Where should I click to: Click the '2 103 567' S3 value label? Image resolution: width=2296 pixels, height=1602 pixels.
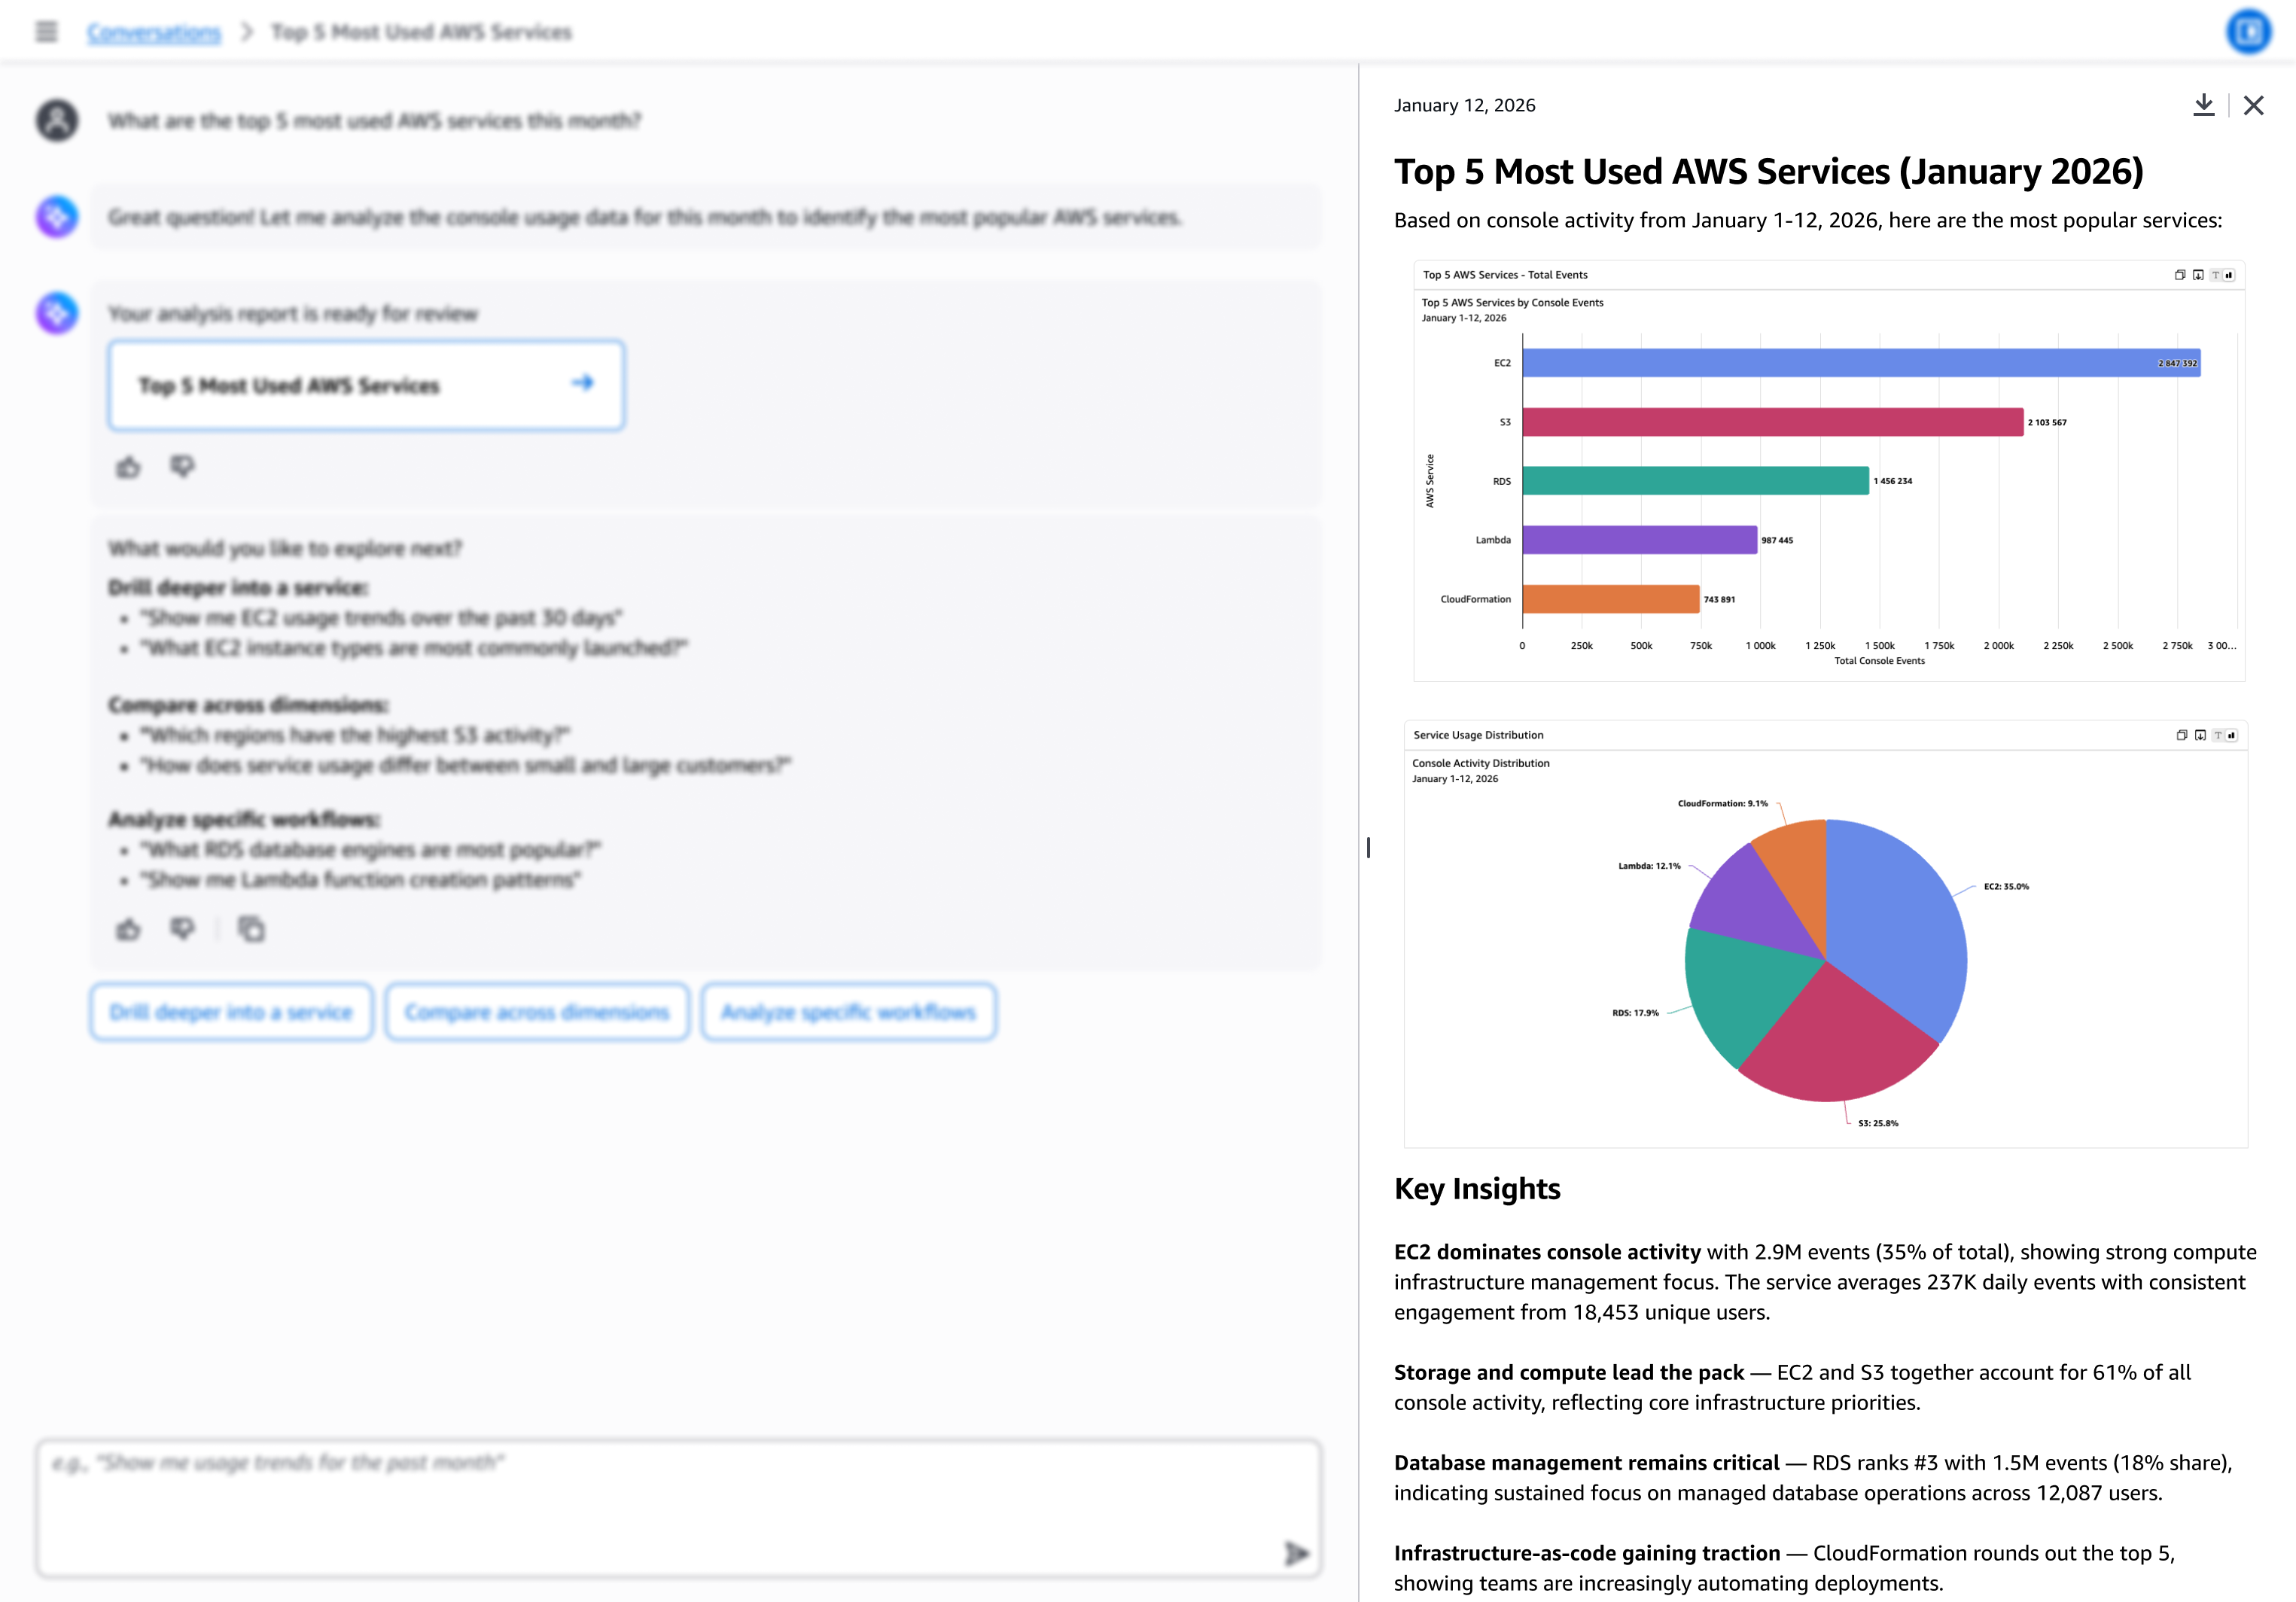coord(2047,422)
